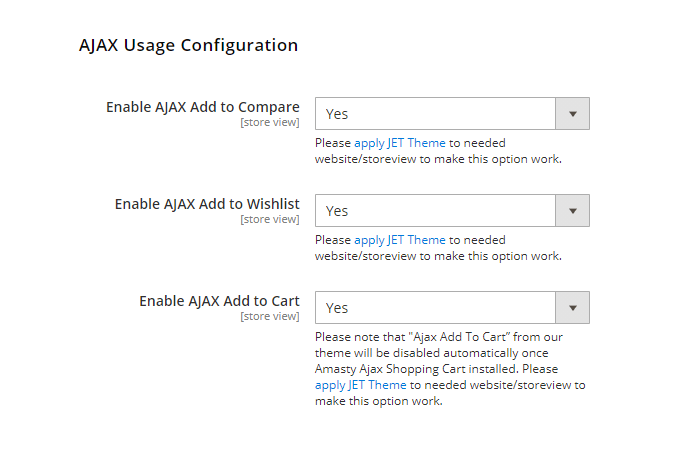
Task: Open the Enable AJAX Add to Wishlist select
Action: pos(436,211)
